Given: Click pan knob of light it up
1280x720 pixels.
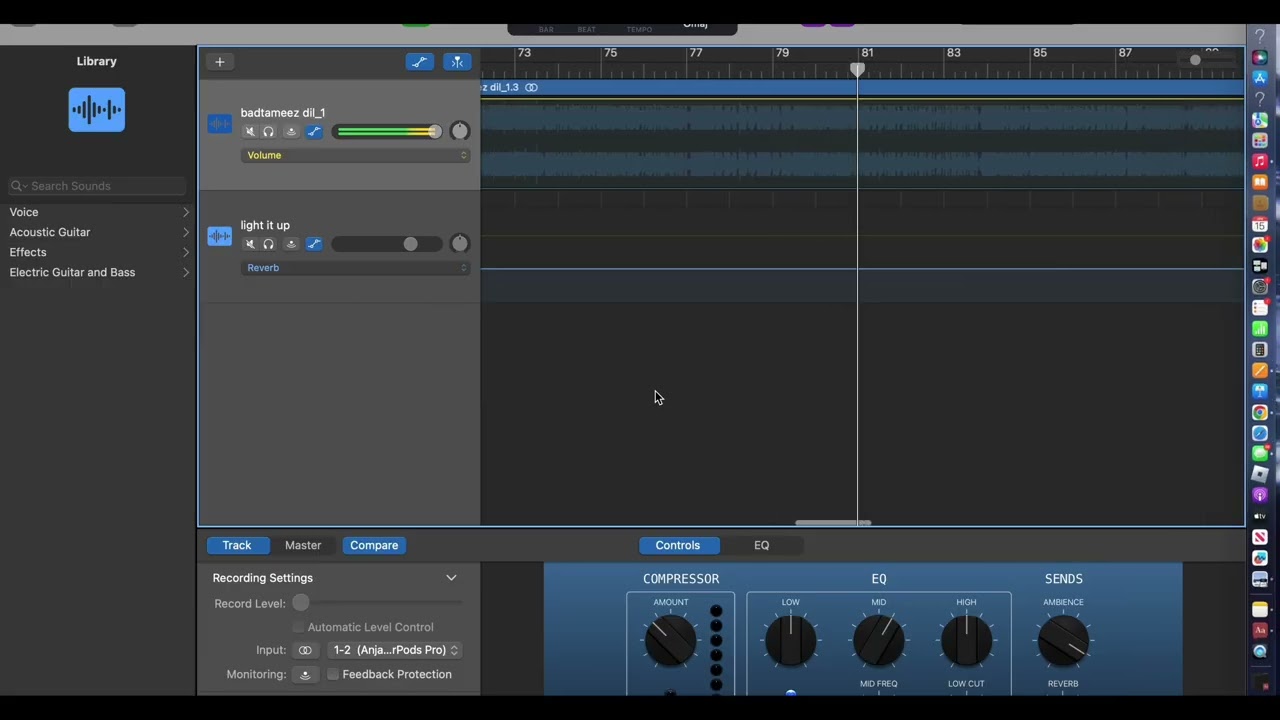Looking at the screenshot, I should (459, 243).
